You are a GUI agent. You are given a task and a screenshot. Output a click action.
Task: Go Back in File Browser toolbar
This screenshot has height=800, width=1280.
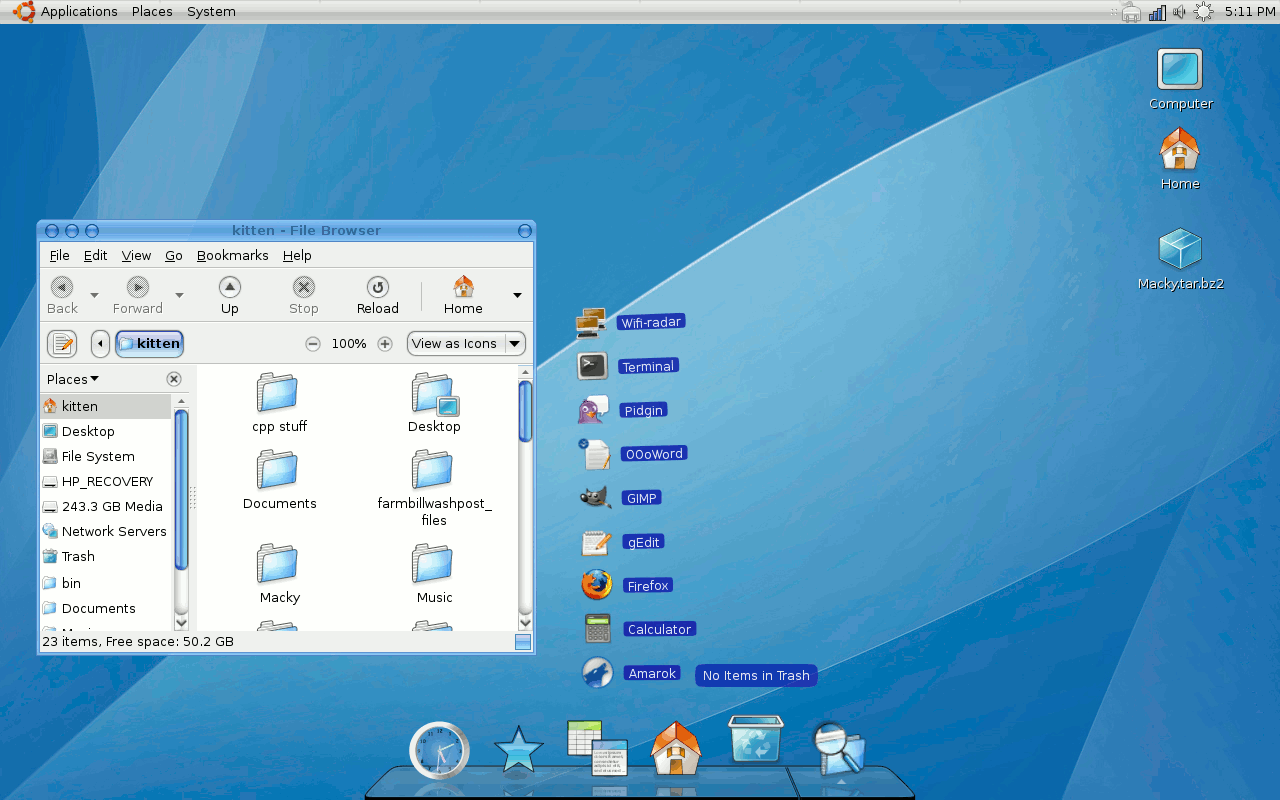62,296
